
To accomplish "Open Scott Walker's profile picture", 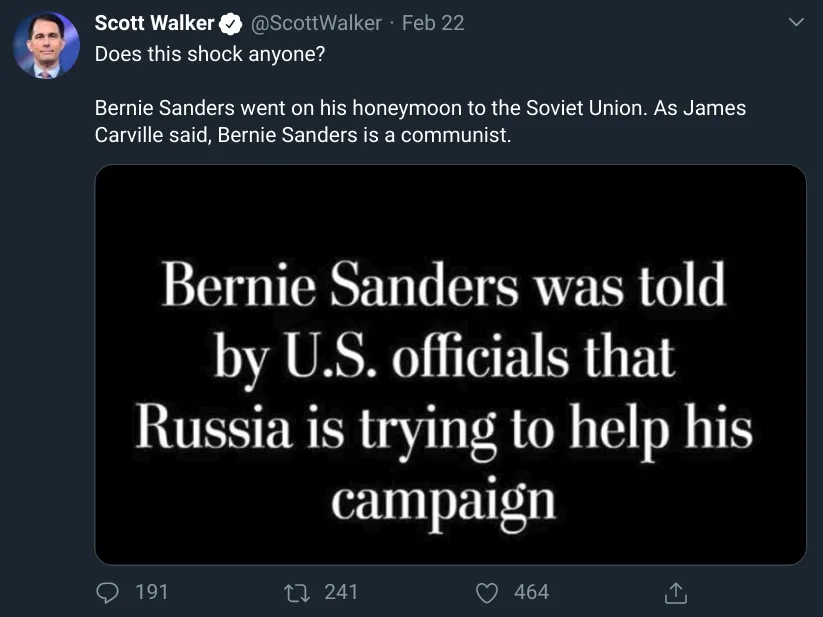I will pos(46,45).
